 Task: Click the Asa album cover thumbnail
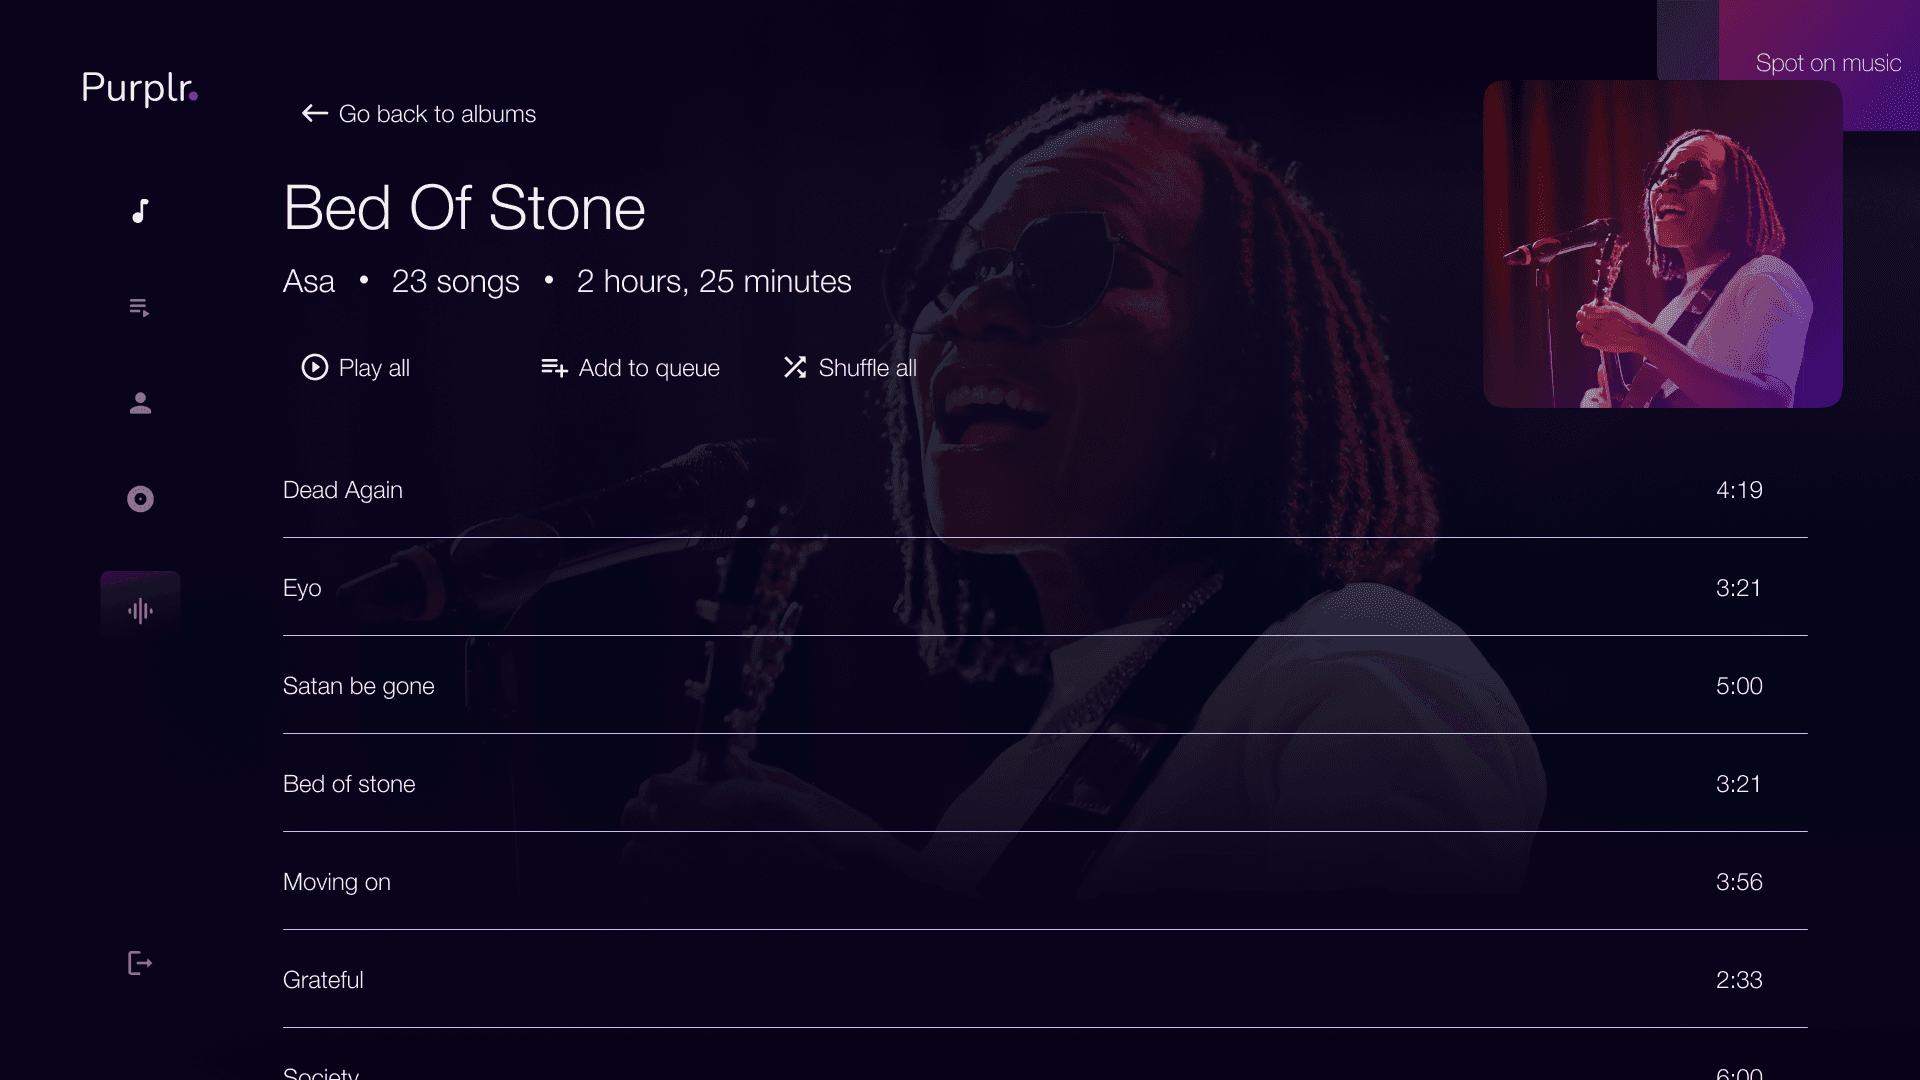click(x=1663, y=244)
